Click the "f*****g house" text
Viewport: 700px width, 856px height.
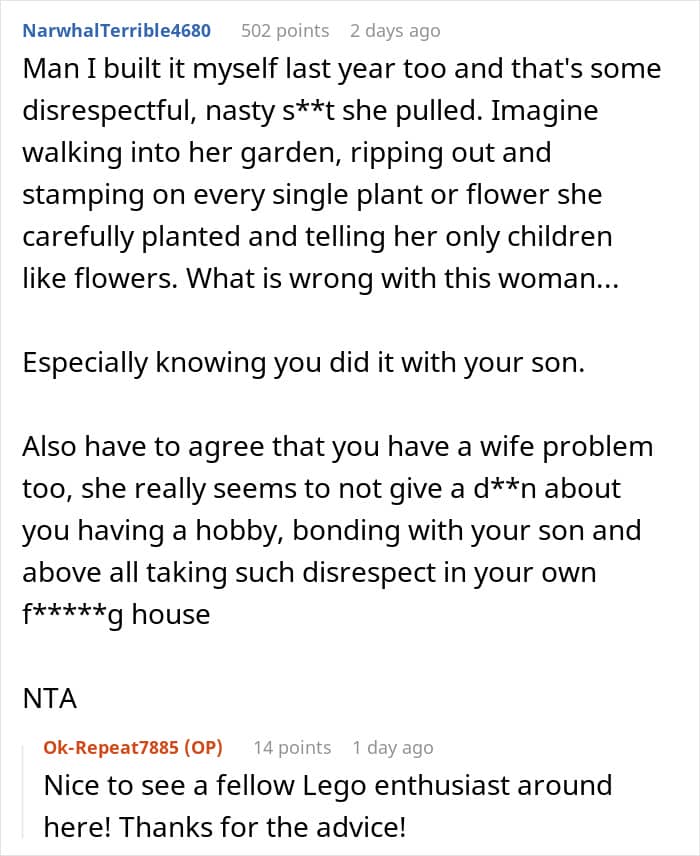[x=116, y=612]
